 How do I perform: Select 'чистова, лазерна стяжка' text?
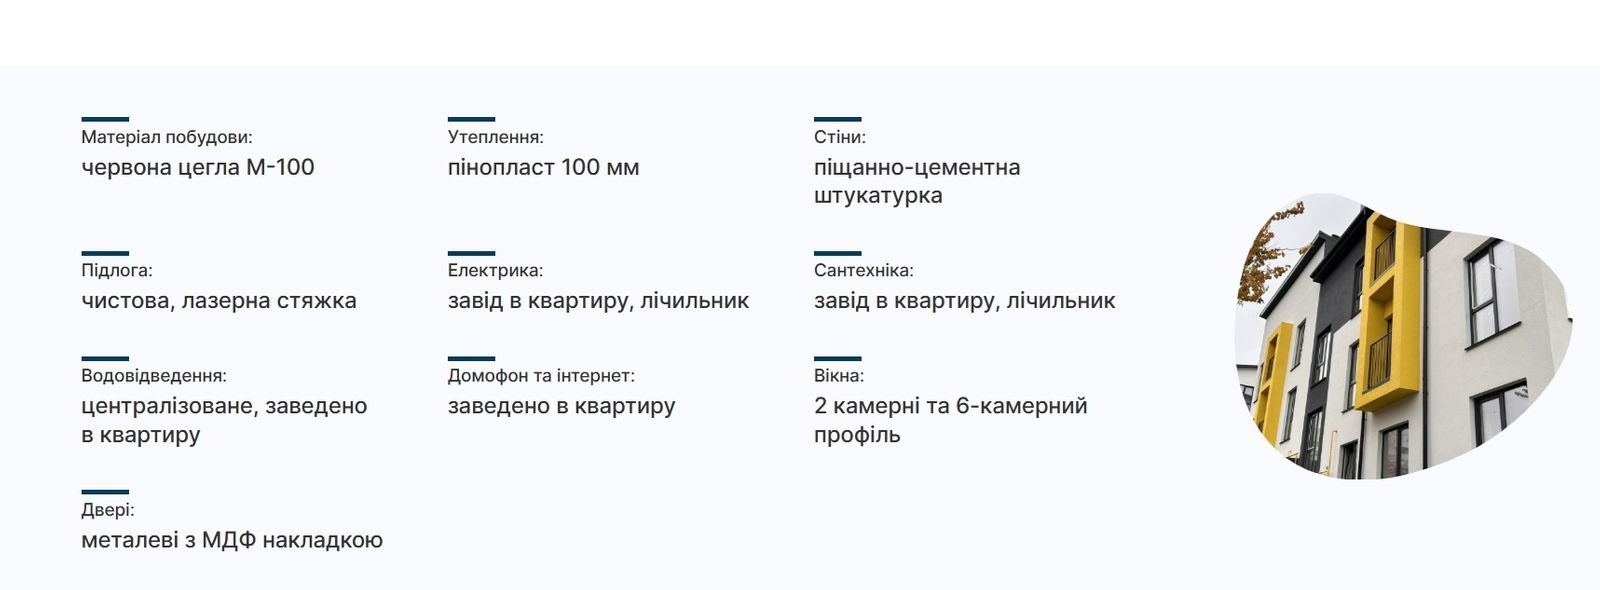219,300
